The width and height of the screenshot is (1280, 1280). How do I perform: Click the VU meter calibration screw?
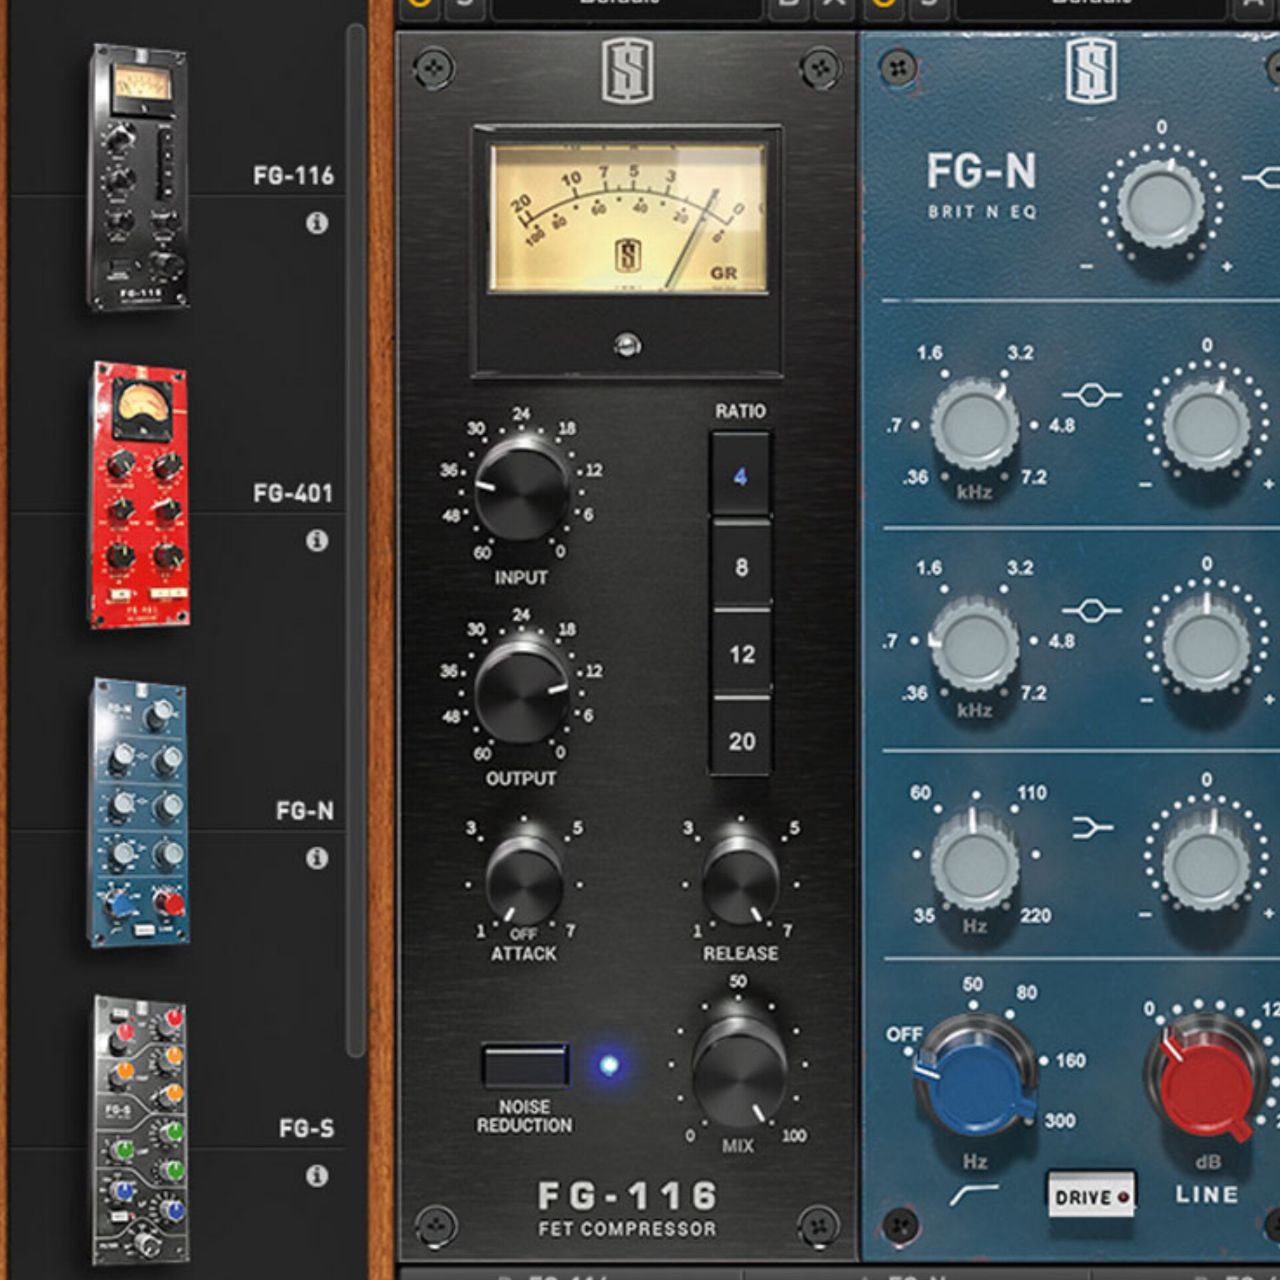[627, 345]
